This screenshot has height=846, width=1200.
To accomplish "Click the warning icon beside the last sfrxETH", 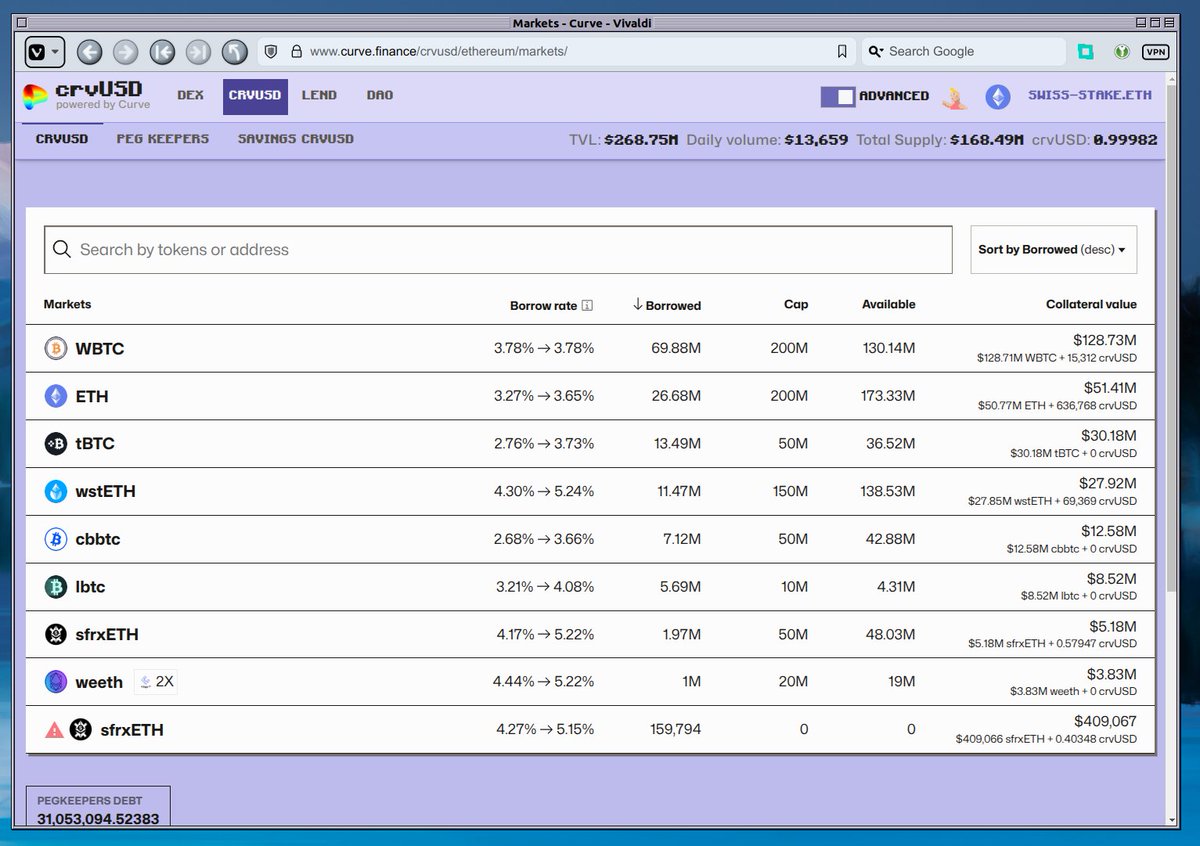I will [x=55, y=730].
